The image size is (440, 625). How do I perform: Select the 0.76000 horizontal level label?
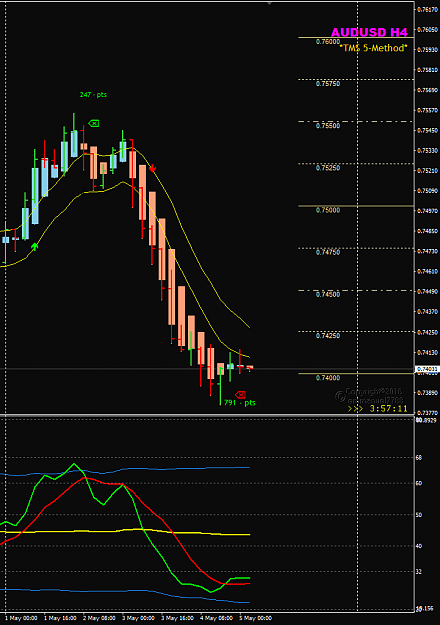[328, 42]
